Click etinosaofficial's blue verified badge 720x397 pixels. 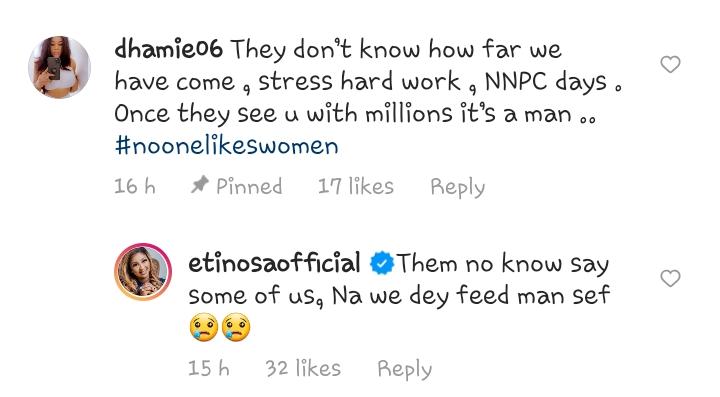pyautogui.click(x=382, y=263)
